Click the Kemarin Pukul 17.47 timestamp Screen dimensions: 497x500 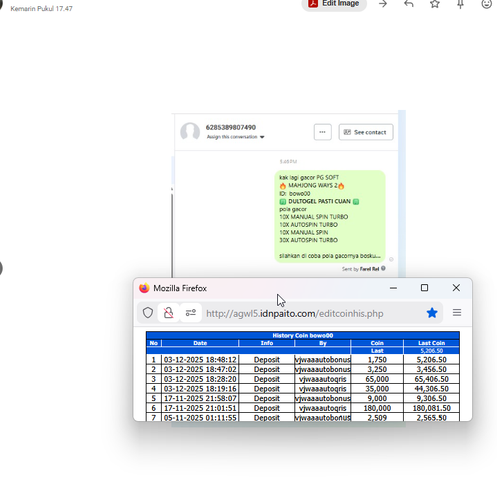pos(41,9)
